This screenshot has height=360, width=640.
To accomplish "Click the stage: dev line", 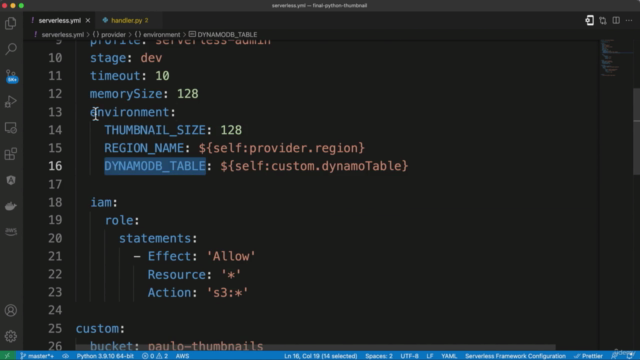I will pyautogui.click(x=126, y=58).
